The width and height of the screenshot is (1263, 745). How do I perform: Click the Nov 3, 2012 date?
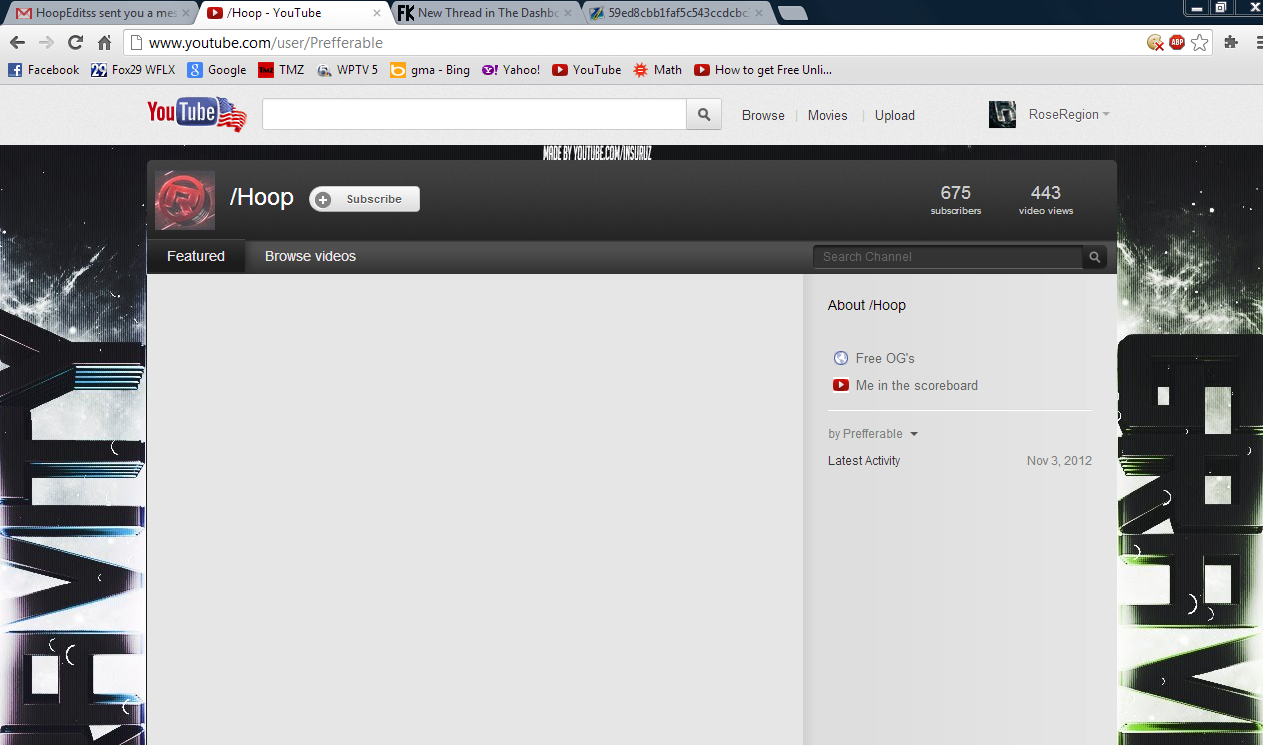point(1059,461)
